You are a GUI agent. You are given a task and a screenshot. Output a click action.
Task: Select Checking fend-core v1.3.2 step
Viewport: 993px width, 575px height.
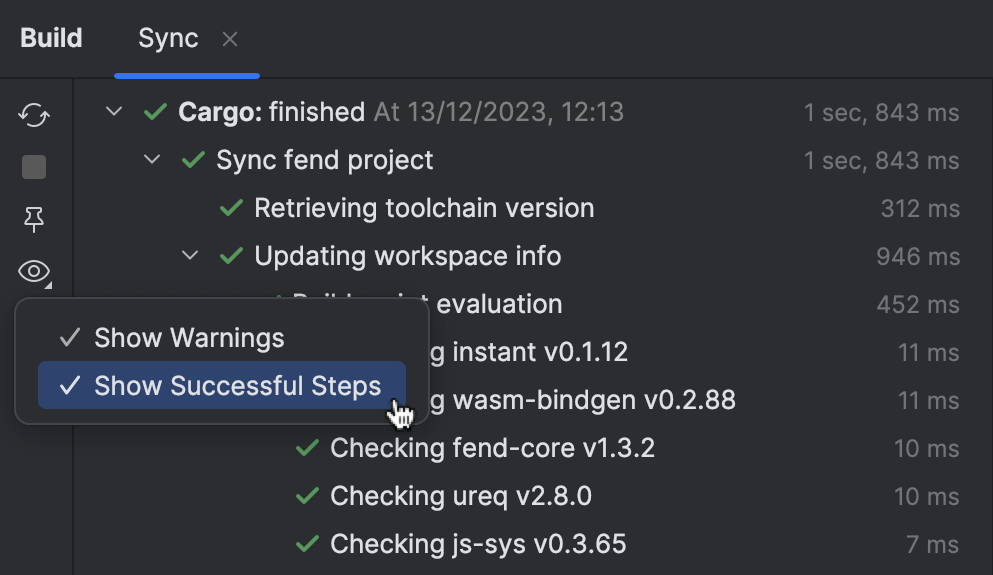[492, 448]
